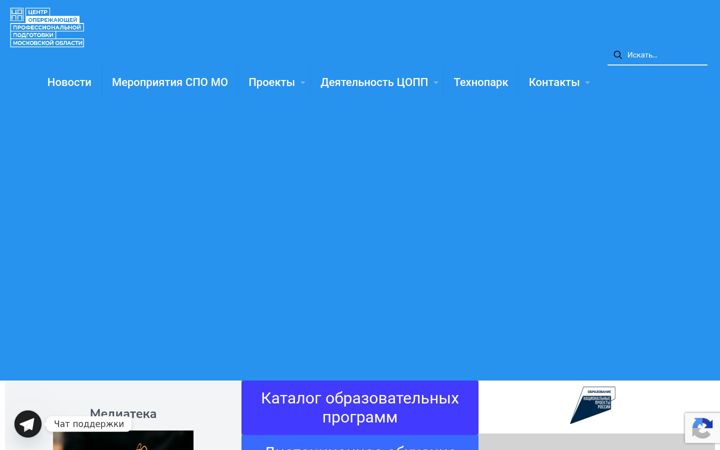Open the Новости menu item
This screenshot has height=450, width=720.
[69, 83]
